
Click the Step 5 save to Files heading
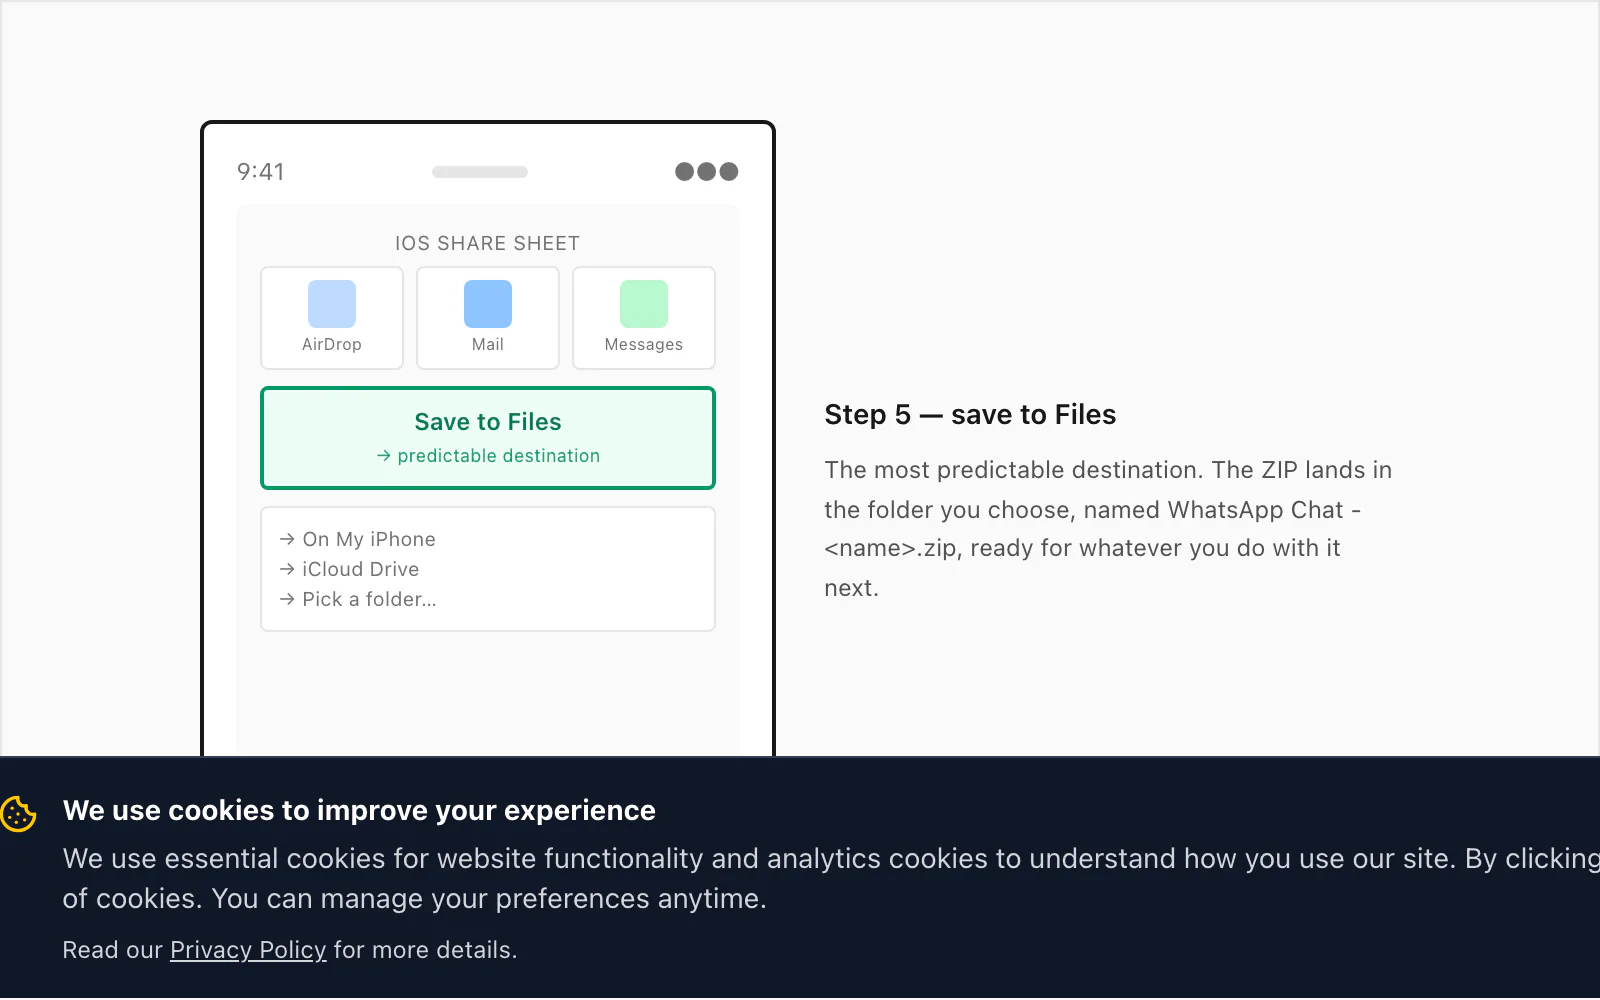970,414
